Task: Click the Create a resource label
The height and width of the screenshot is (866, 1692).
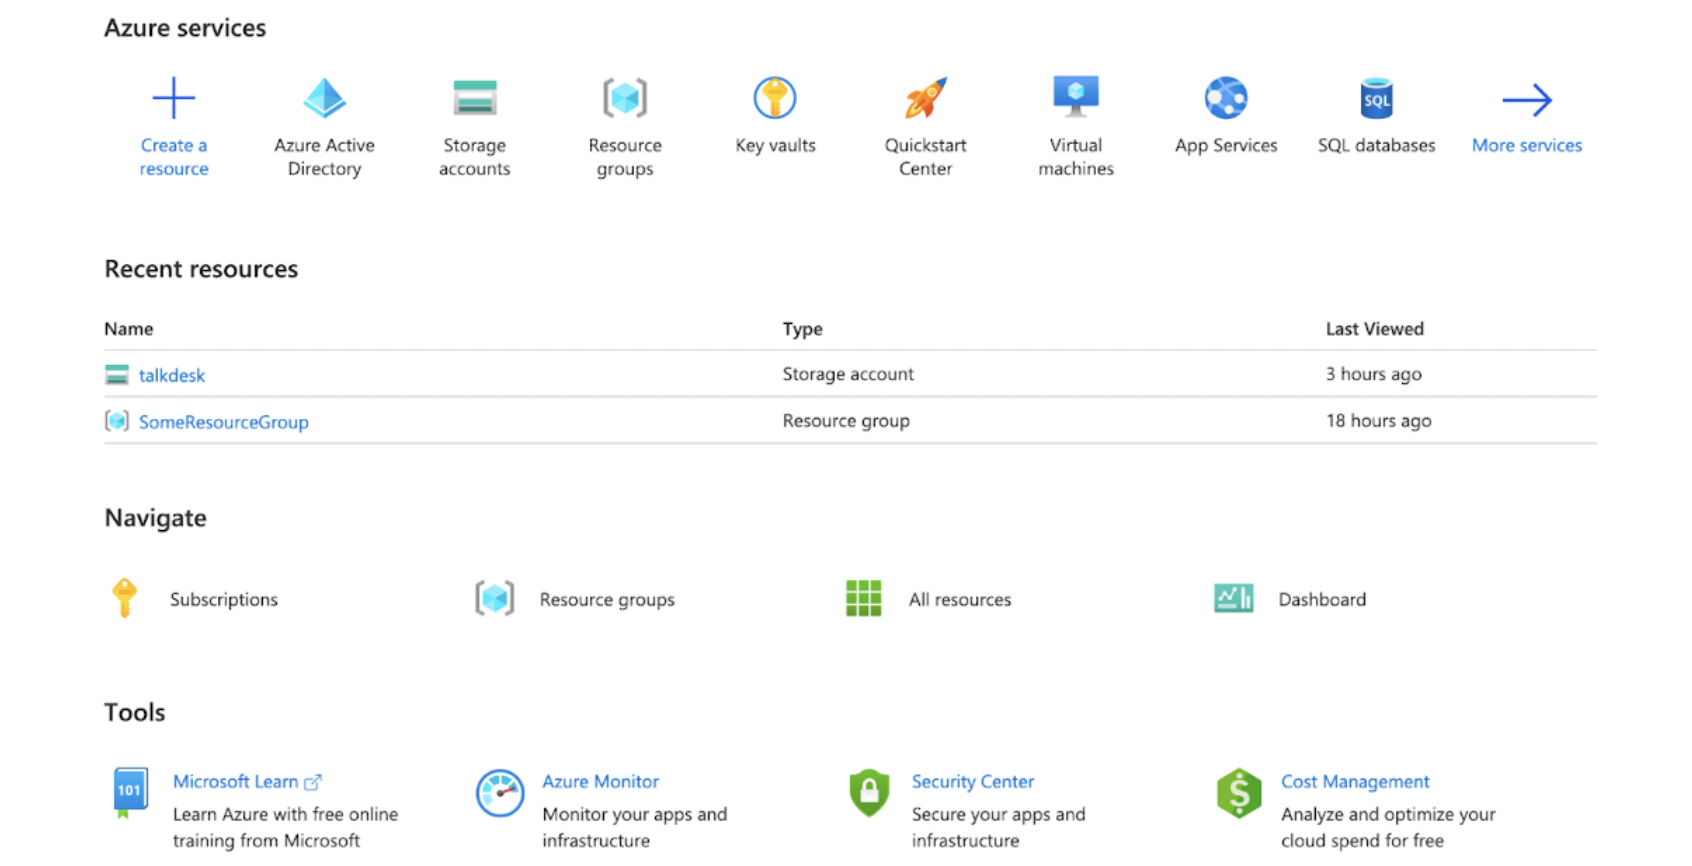Action: [174, 157]
